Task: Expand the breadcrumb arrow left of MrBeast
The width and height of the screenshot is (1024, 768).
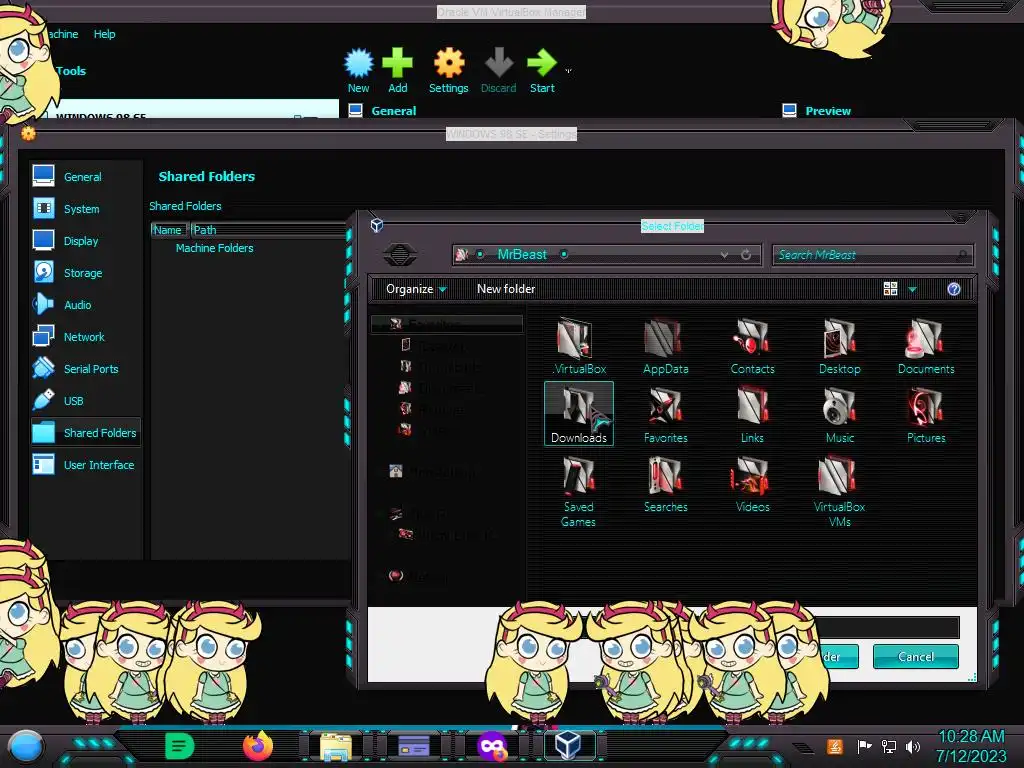Action: (x=480, y=254)
